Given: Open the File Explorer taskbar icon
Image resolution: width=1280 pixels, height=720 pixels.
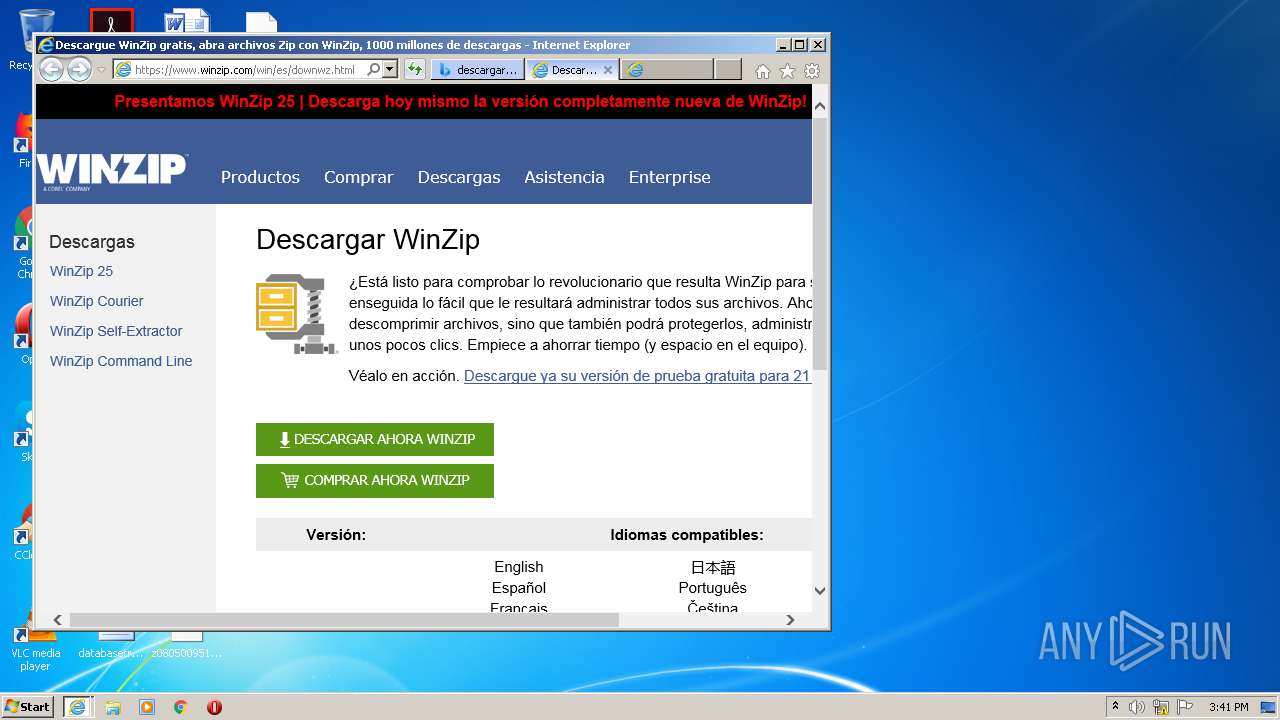Looking at the screenshot, I should pos(113,707).
